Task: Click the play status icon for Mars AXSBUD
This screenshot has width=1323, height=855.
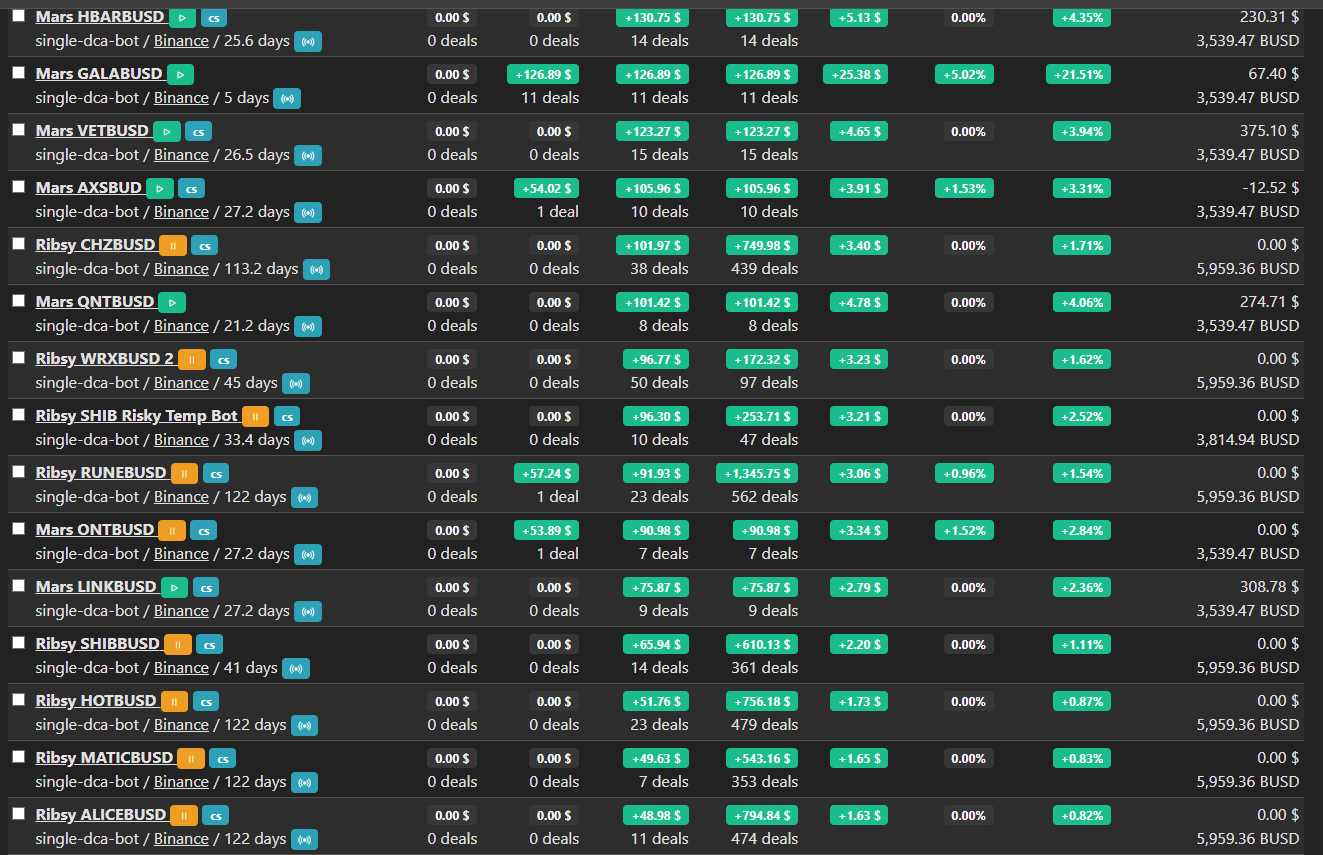Action: click(x=160, y=188)
